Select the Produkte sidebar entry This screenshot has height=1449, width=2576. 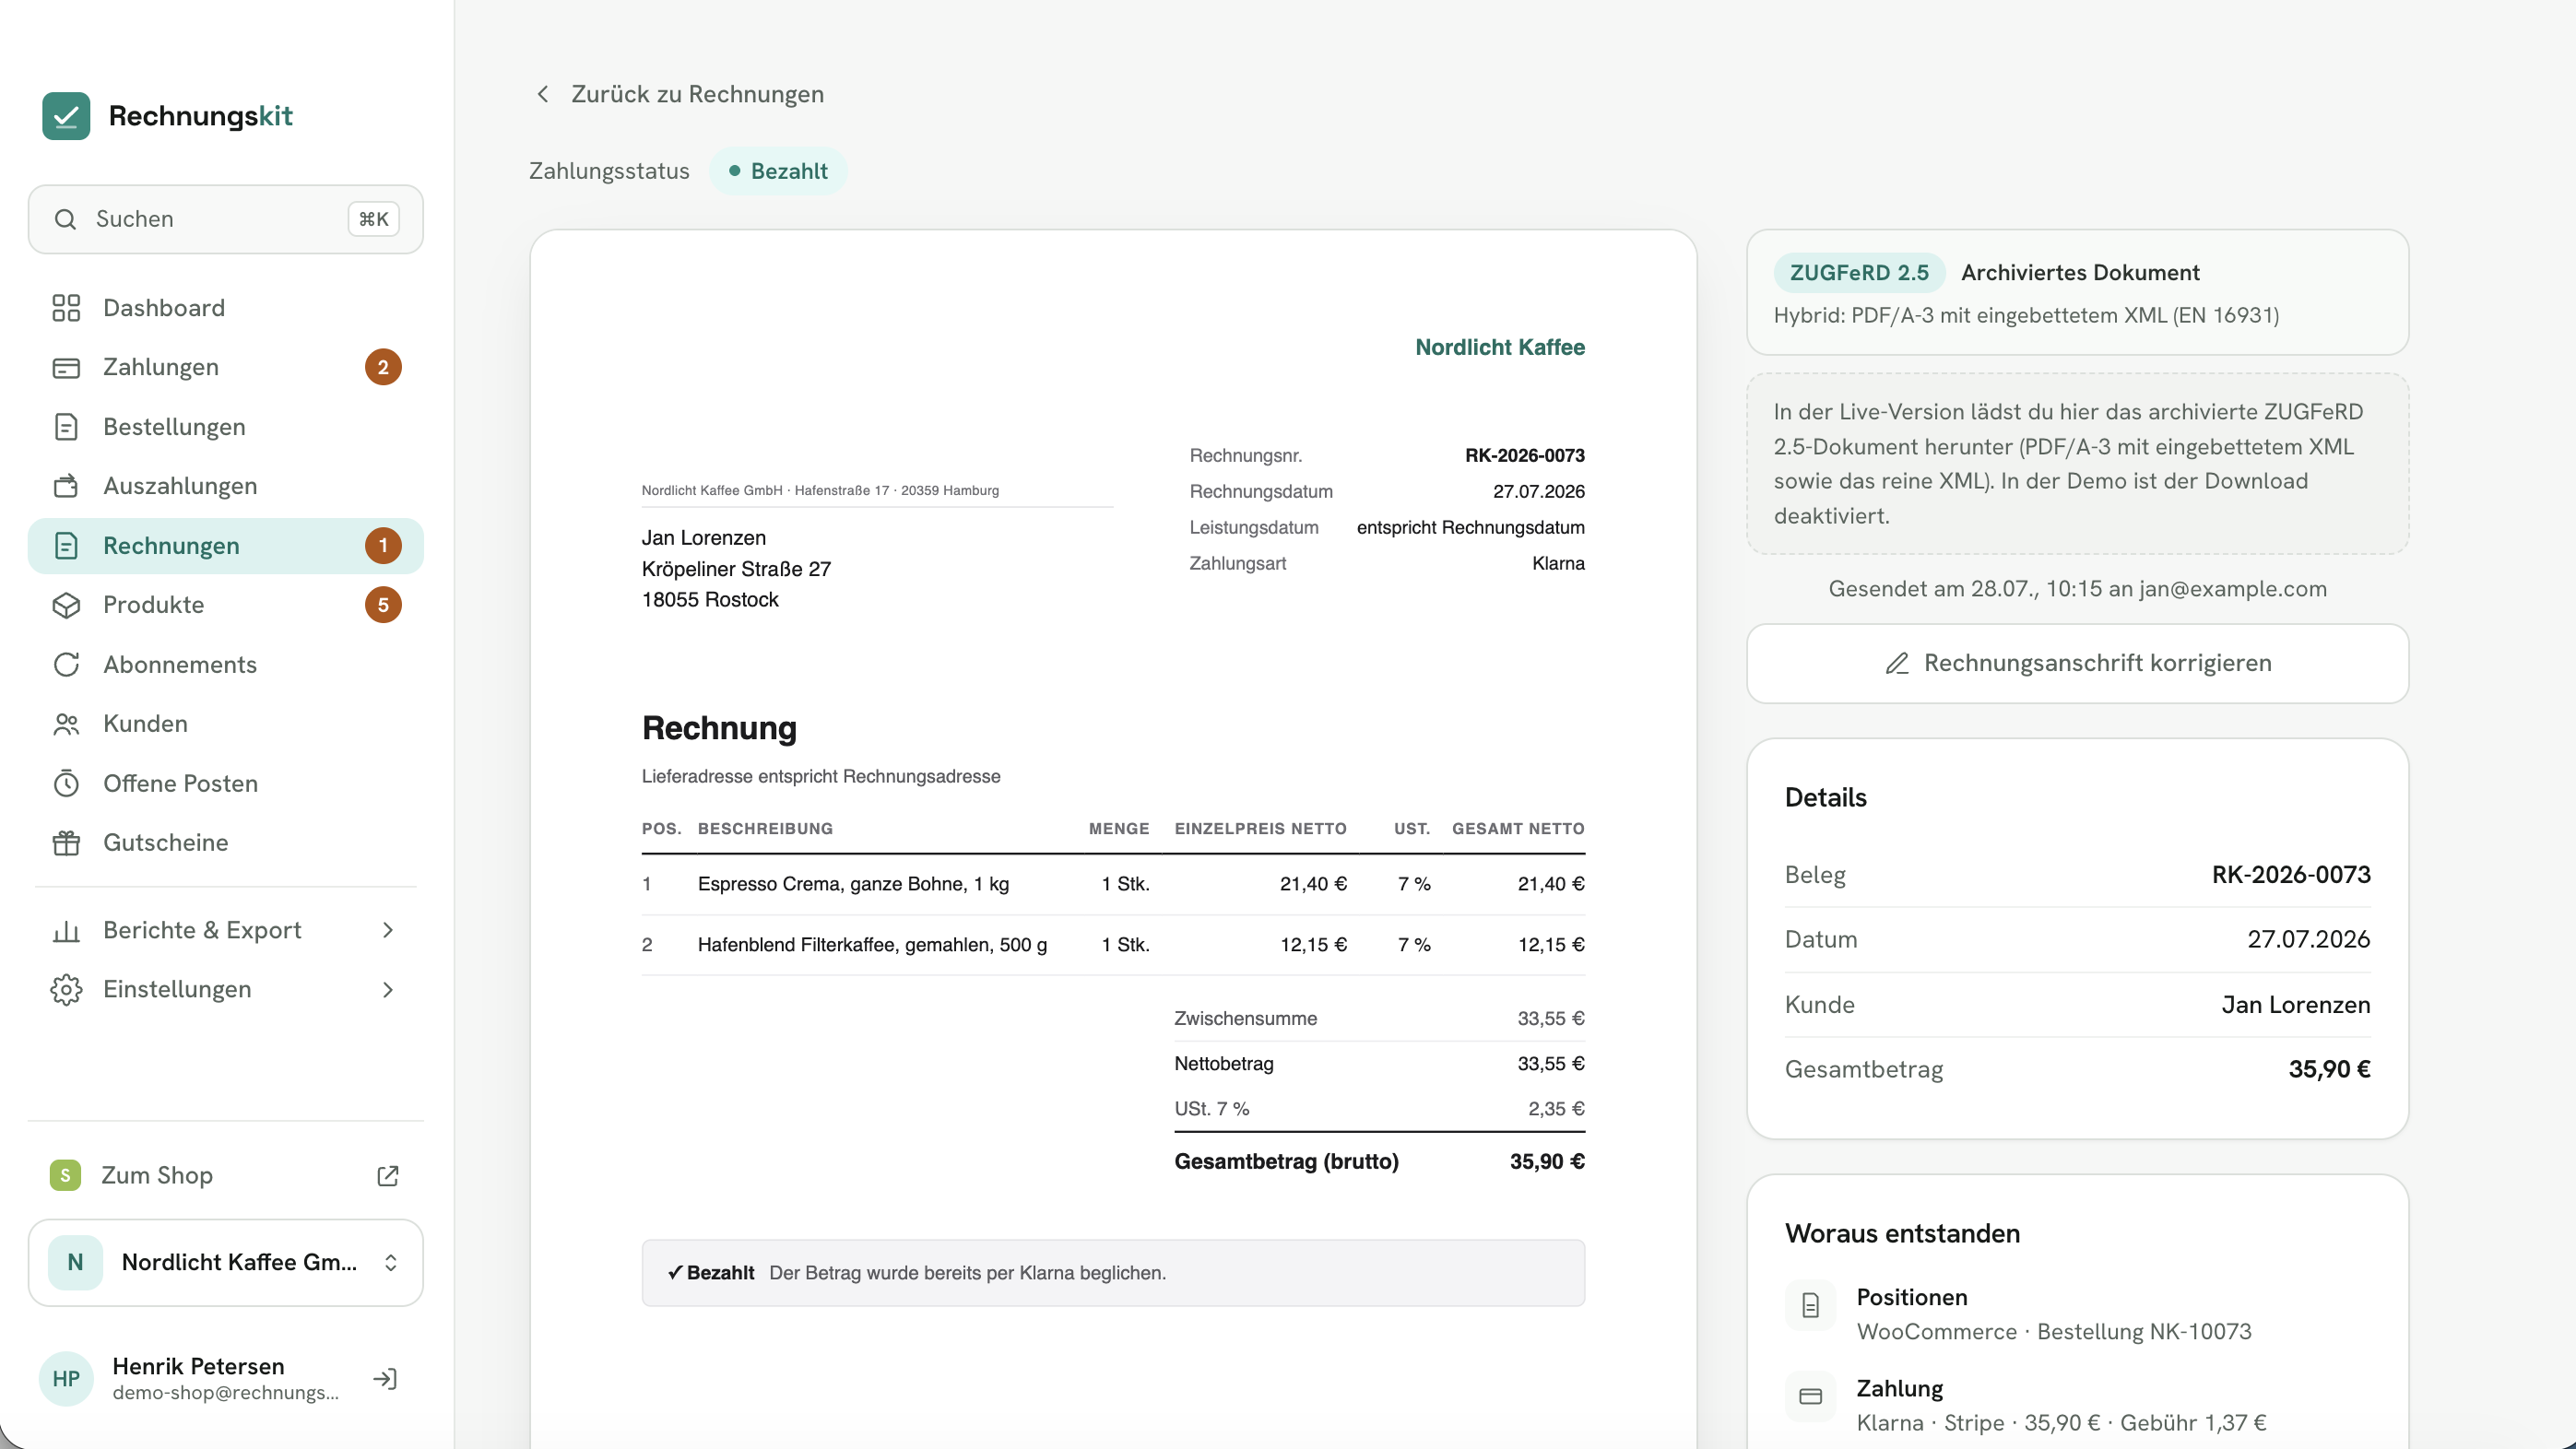click(x=226, y=605)
